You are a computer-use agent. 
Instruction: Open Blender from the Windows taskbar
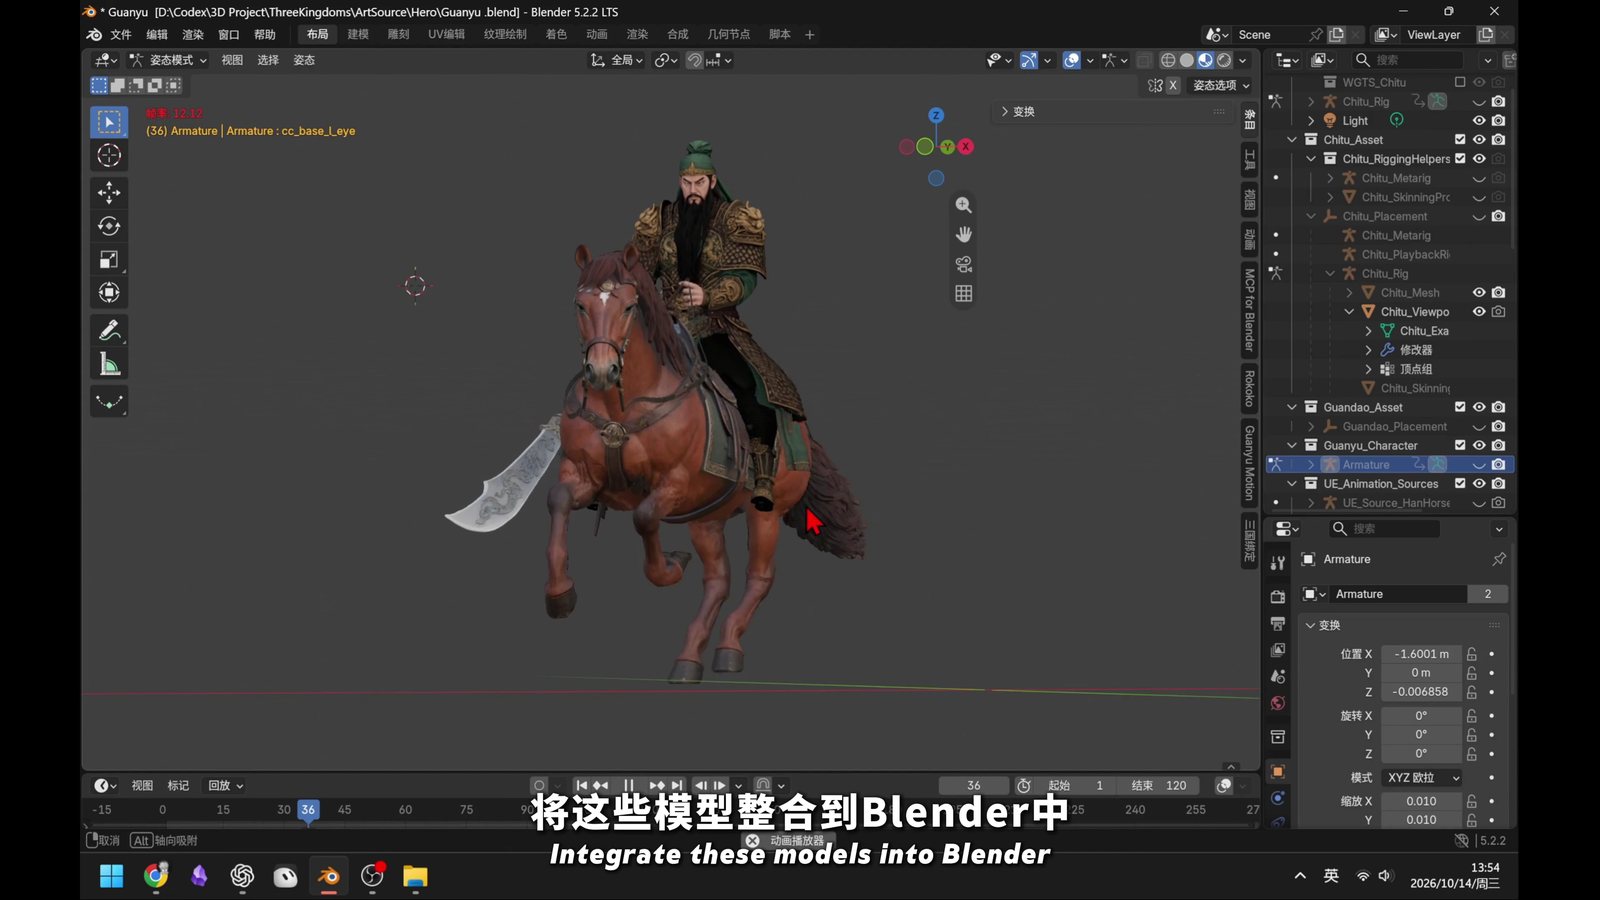tap(328, 877)
